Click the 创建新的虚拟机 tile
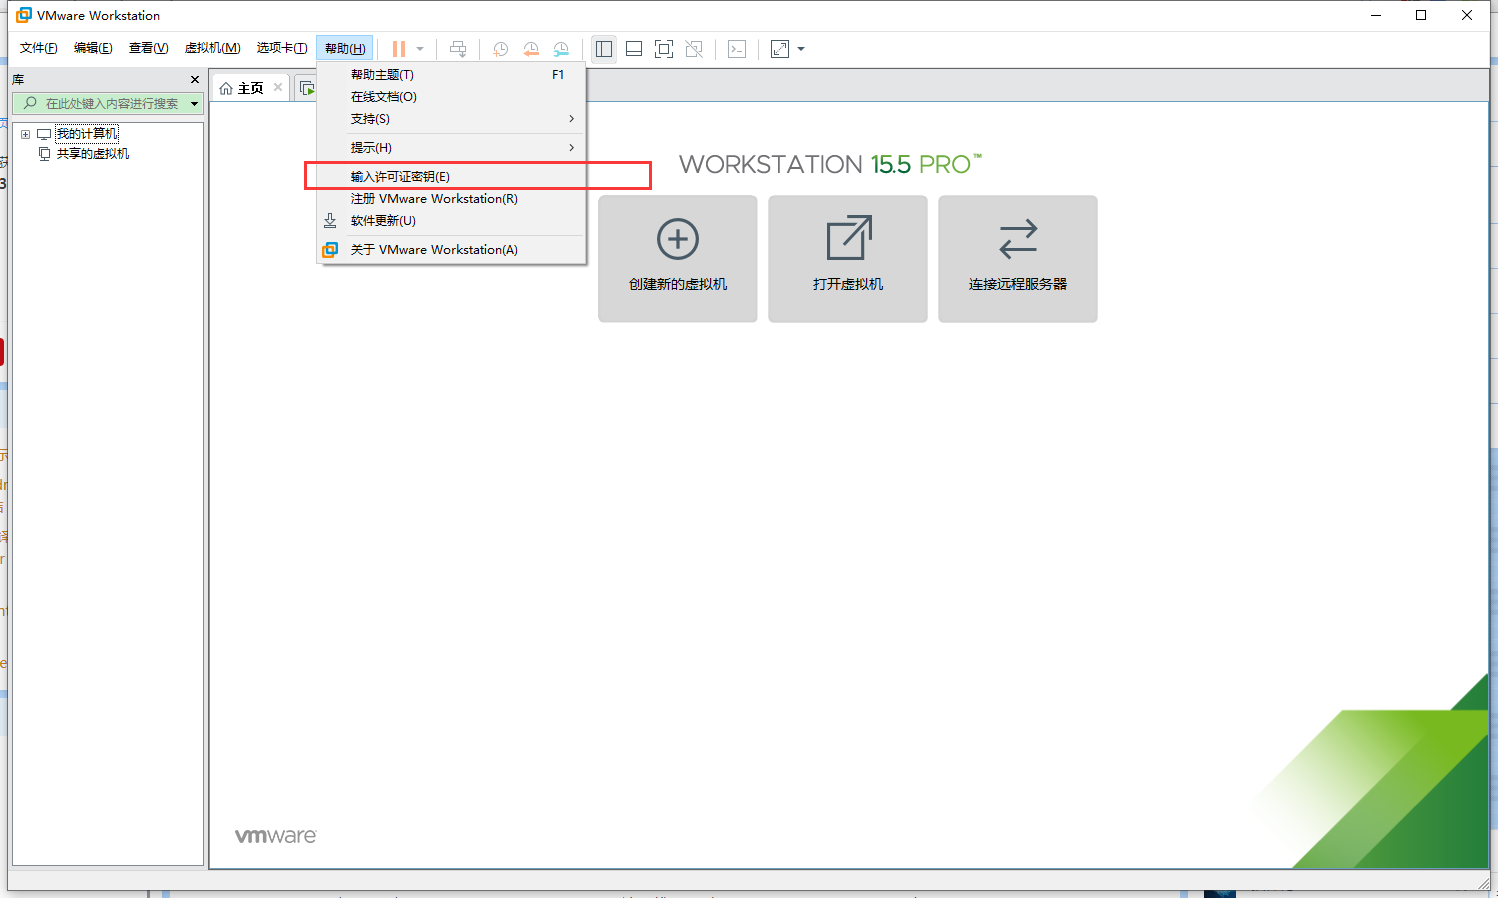The height and width of the screenshot is (898, 1498). (678, 259)
